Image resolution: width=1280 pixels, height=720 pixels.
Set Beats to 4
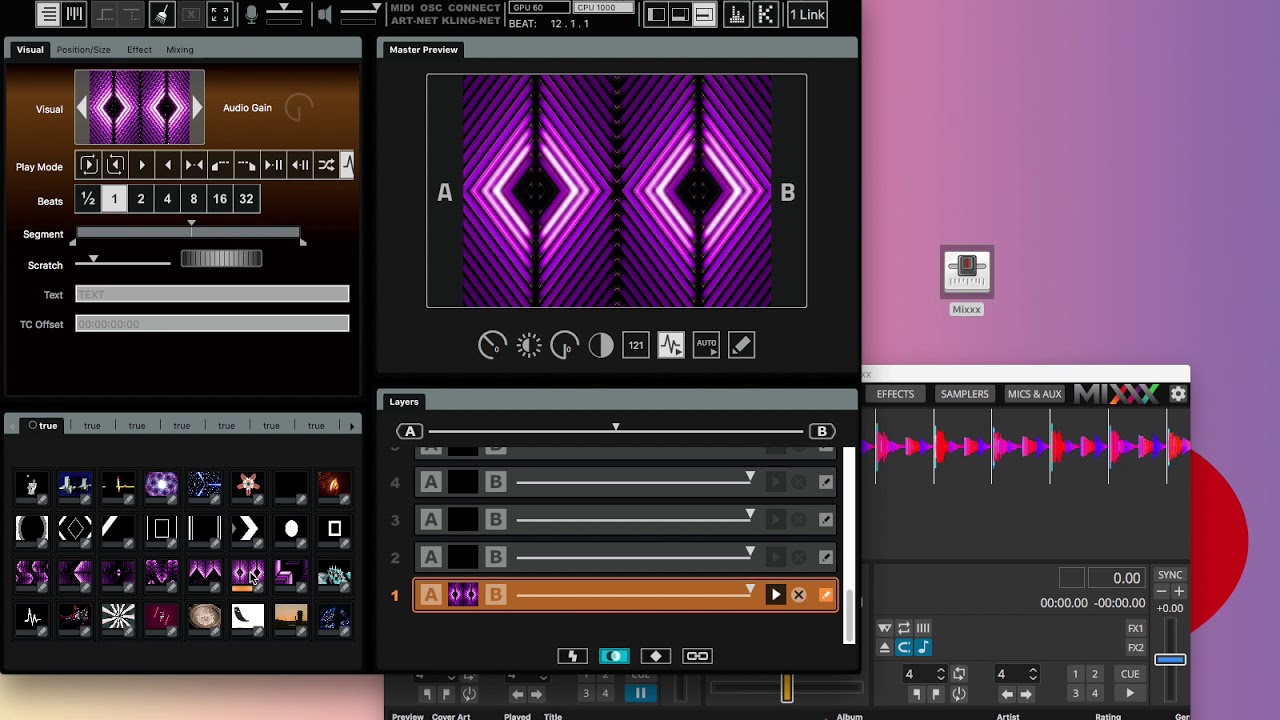167,199
